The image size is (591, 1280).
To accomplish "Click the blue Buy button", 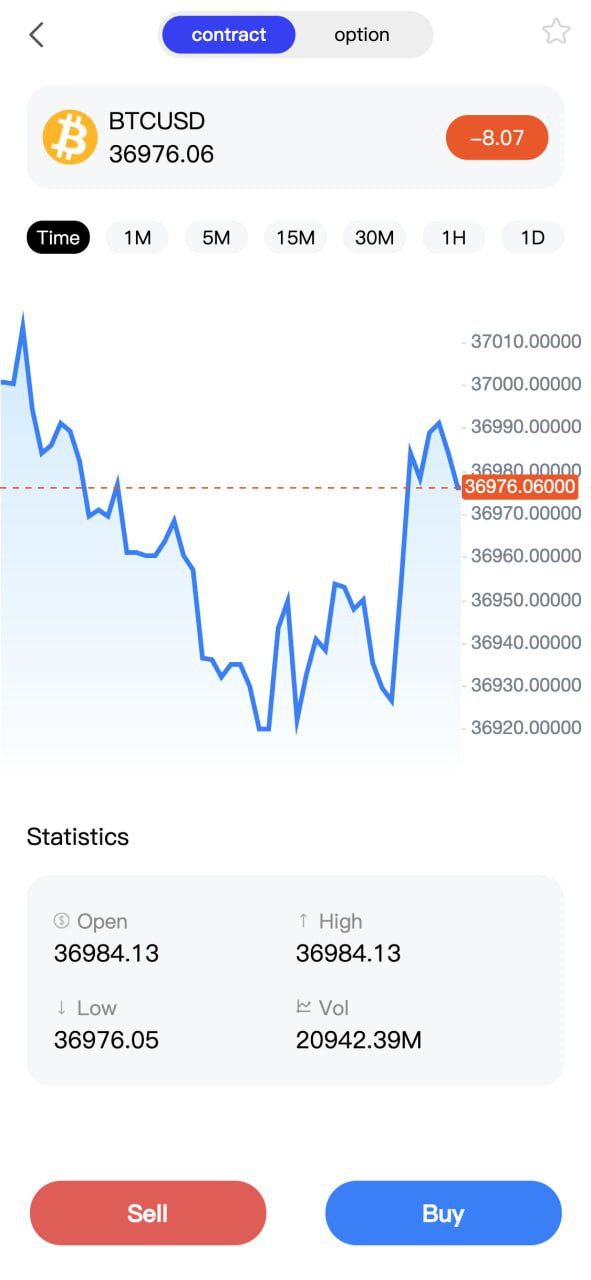I will pos(443,1213).
